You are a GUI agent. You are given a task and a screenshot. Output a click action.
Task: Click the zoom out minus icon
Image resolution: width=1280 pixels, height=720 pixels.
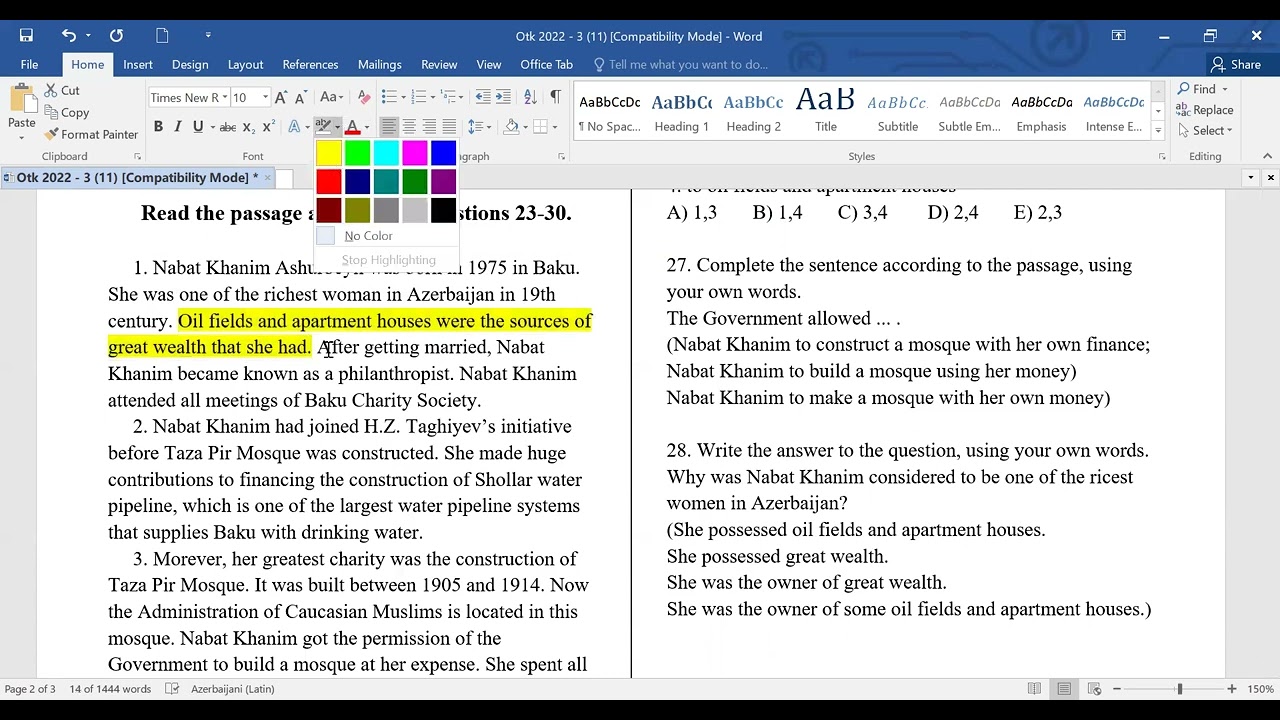click(1117, 689)
